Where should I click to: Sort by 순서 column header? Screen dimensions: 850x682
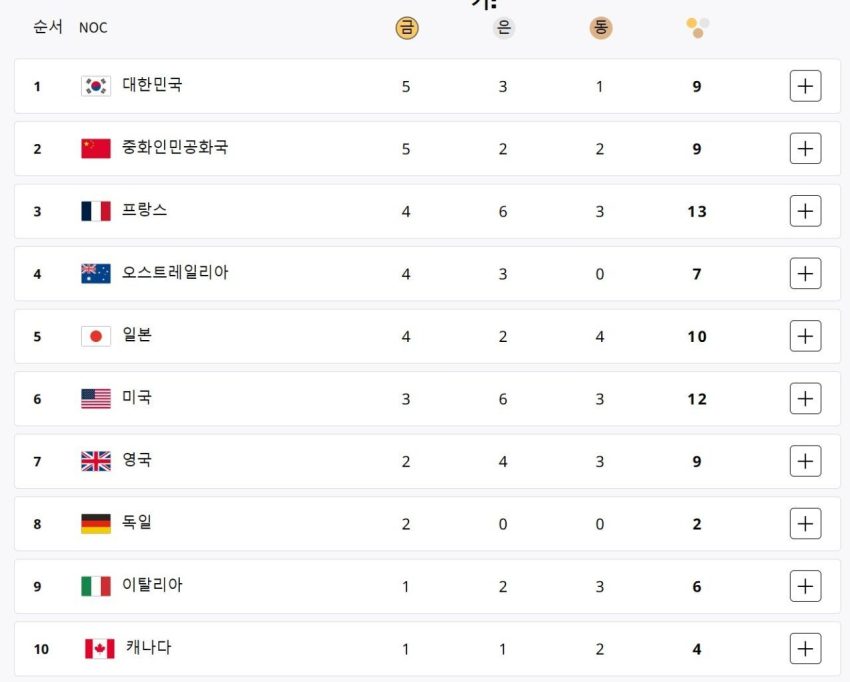(x=48, y=27)
